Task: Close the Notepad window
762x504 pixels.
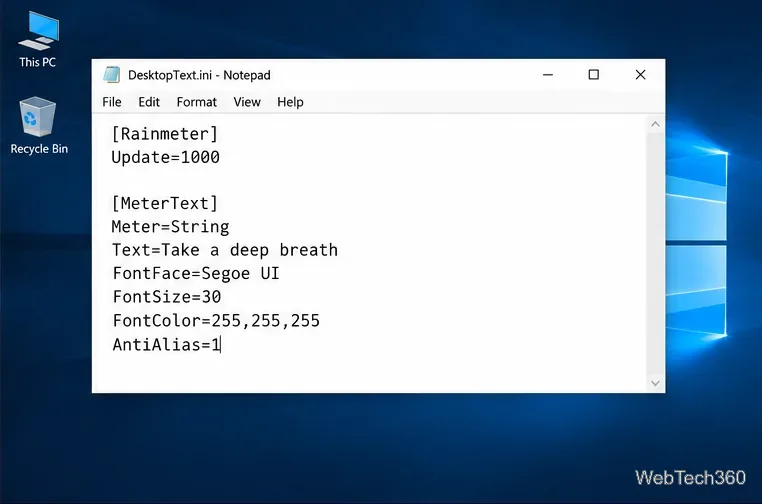Action: click(641, 75)
